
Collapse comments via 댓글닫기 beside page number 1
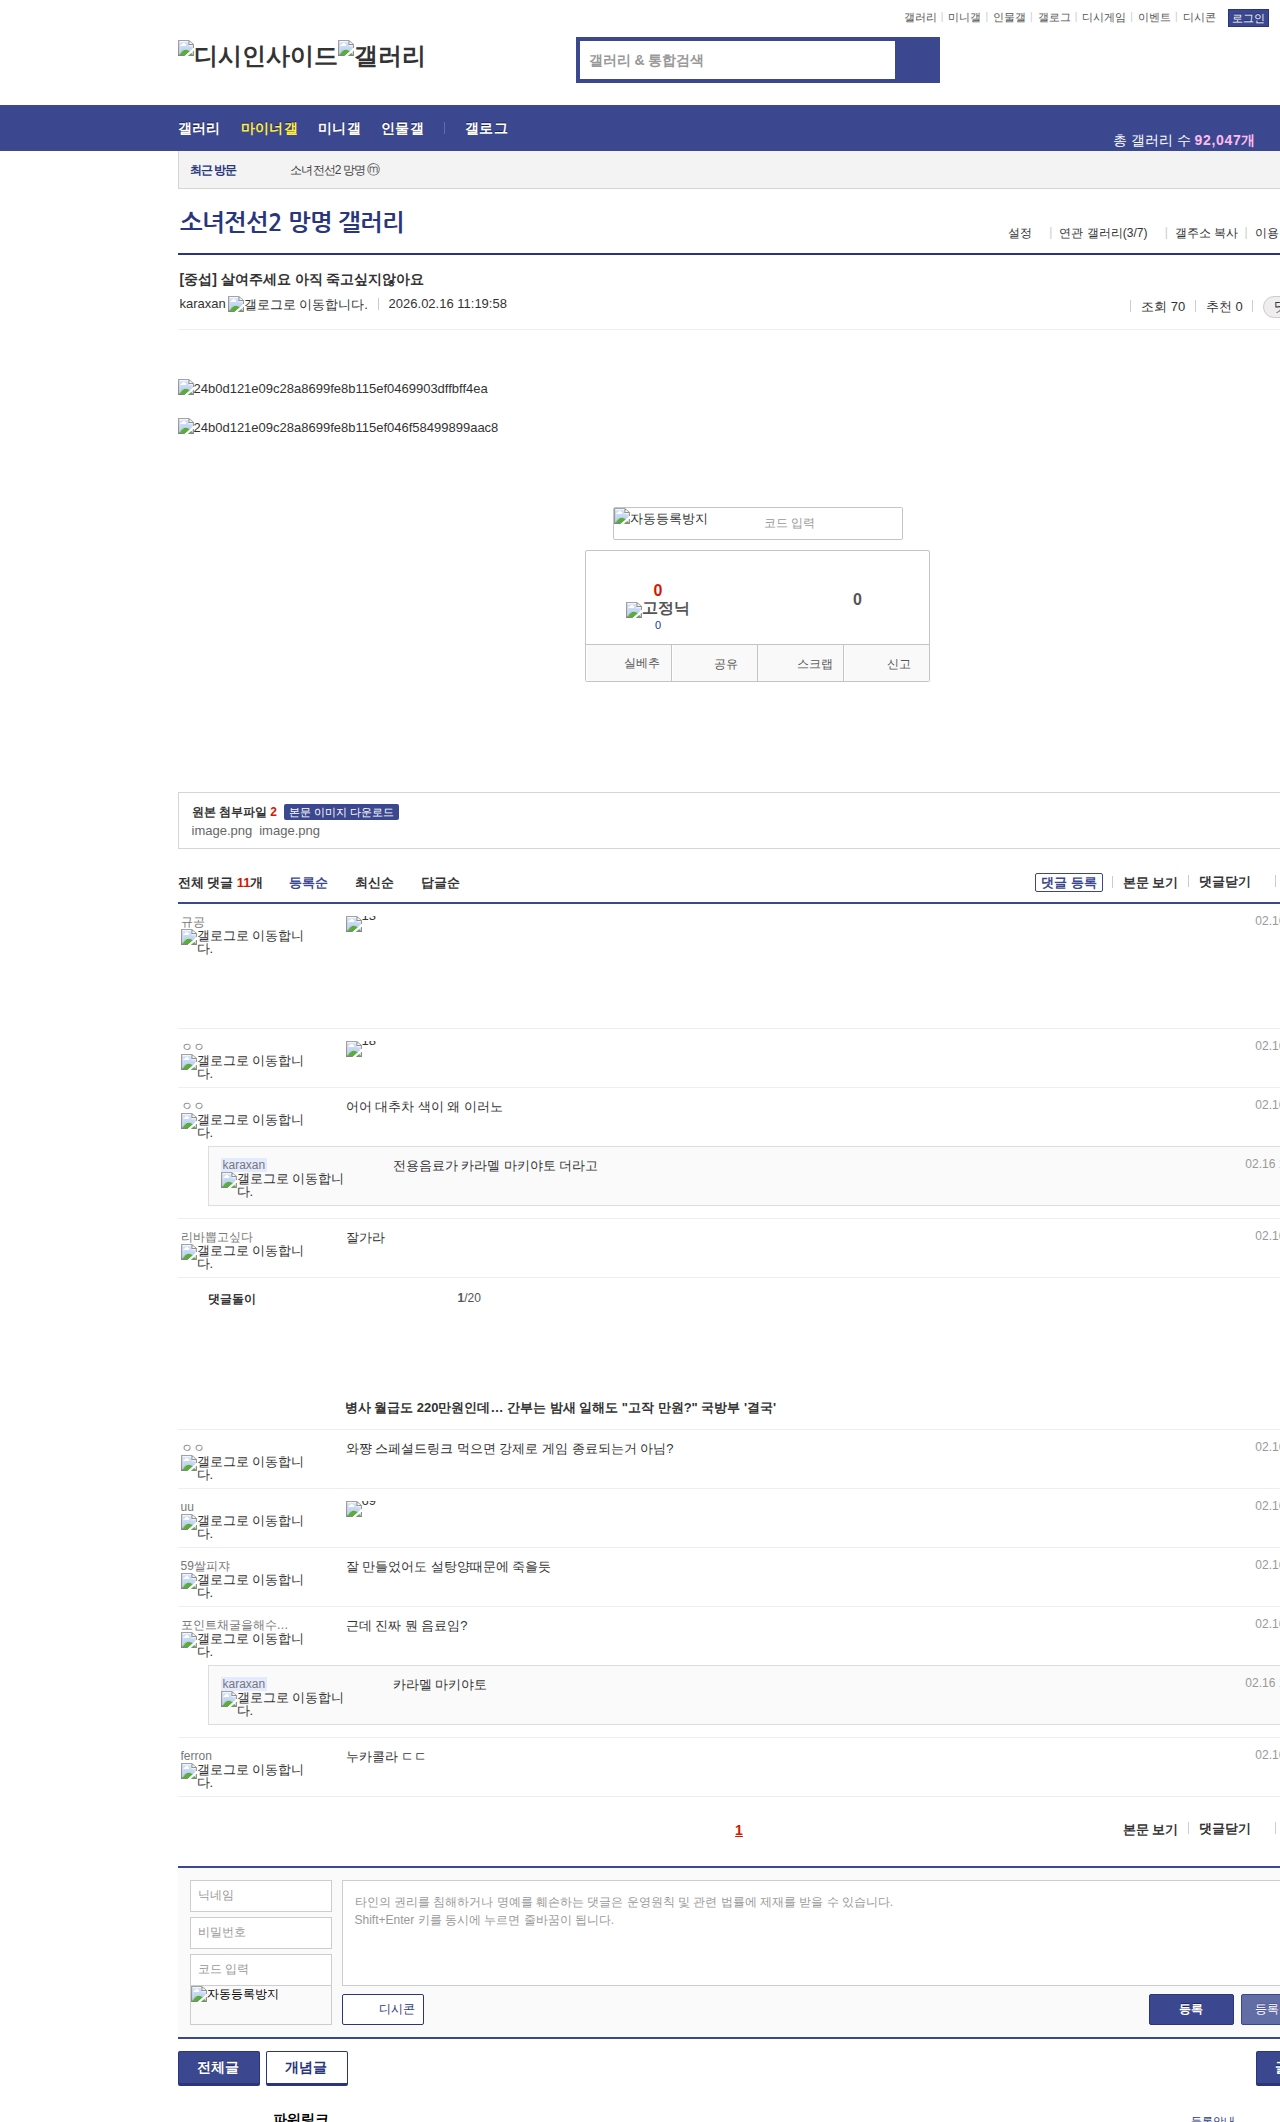[x=1225, y=1829]
